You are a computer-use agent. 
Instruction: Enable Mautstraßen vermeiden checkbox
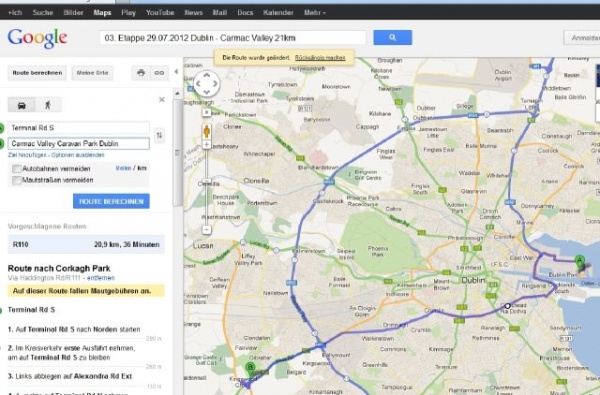tap(16, 180)
